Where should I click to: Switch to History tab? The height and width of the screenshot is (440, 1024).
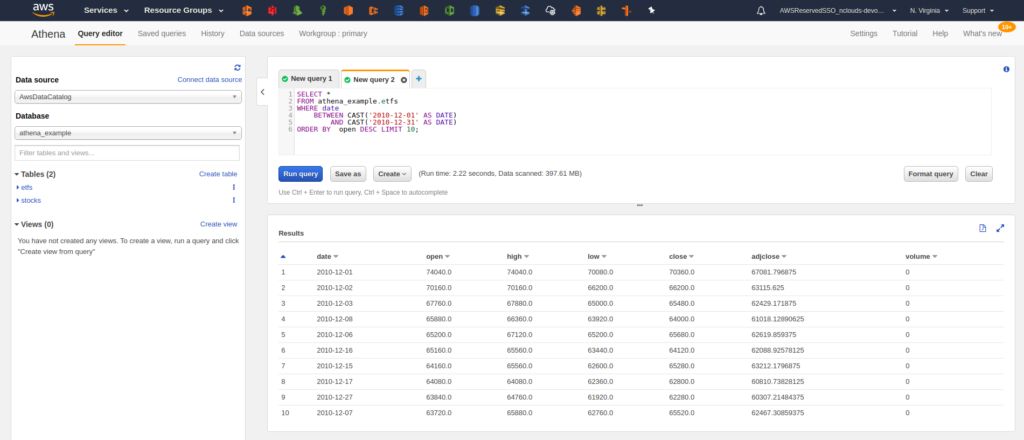pos(213,33)
